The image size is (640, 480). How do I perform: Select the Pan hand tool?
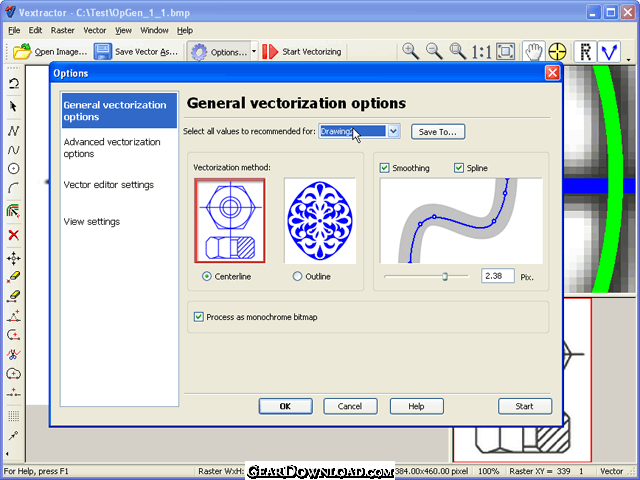(533, 51)
